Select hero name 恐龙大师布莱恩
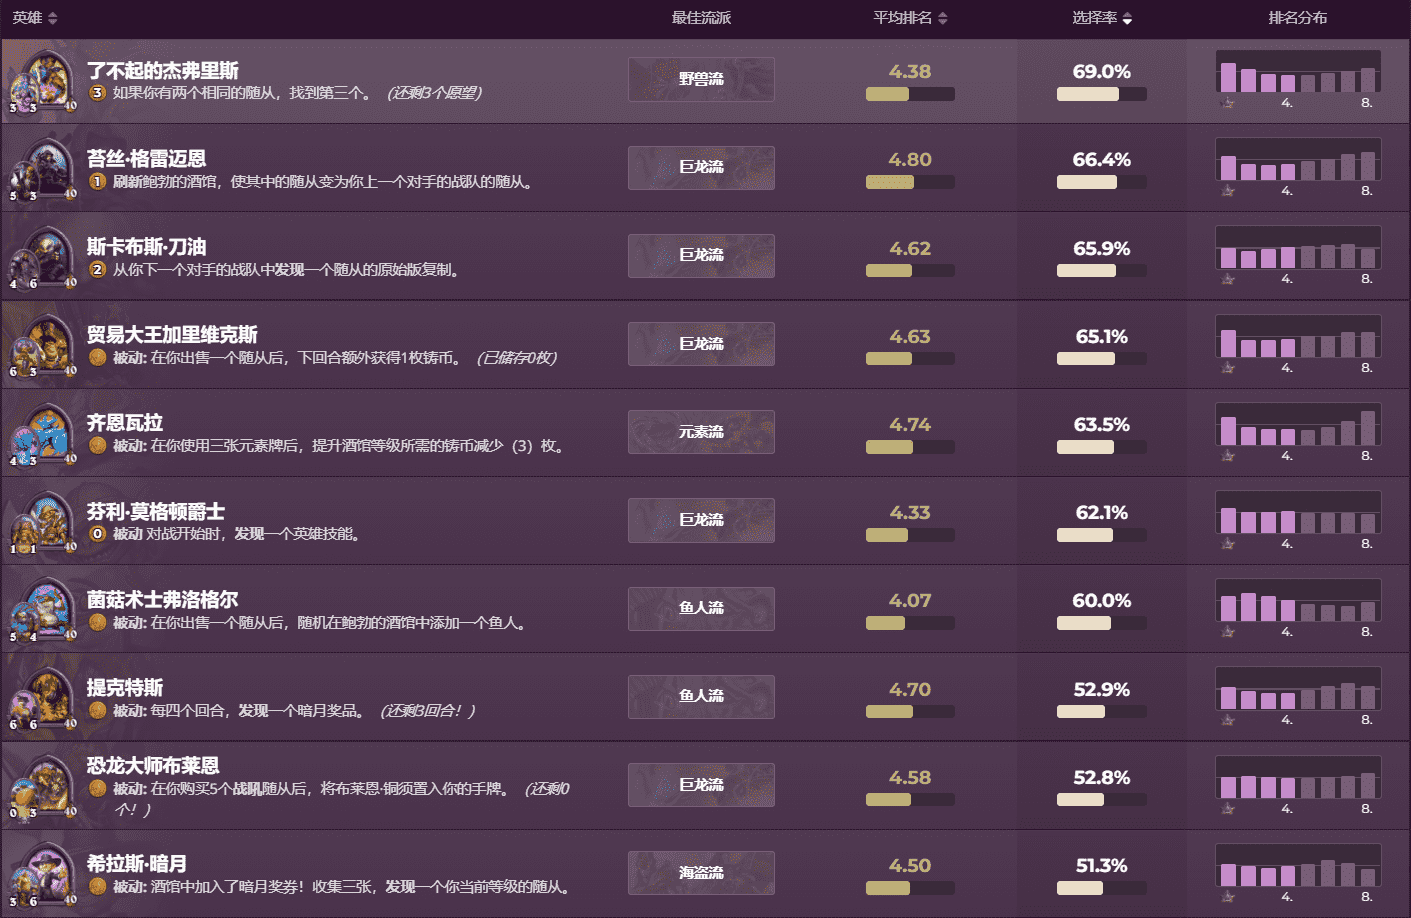 (153, 766)
